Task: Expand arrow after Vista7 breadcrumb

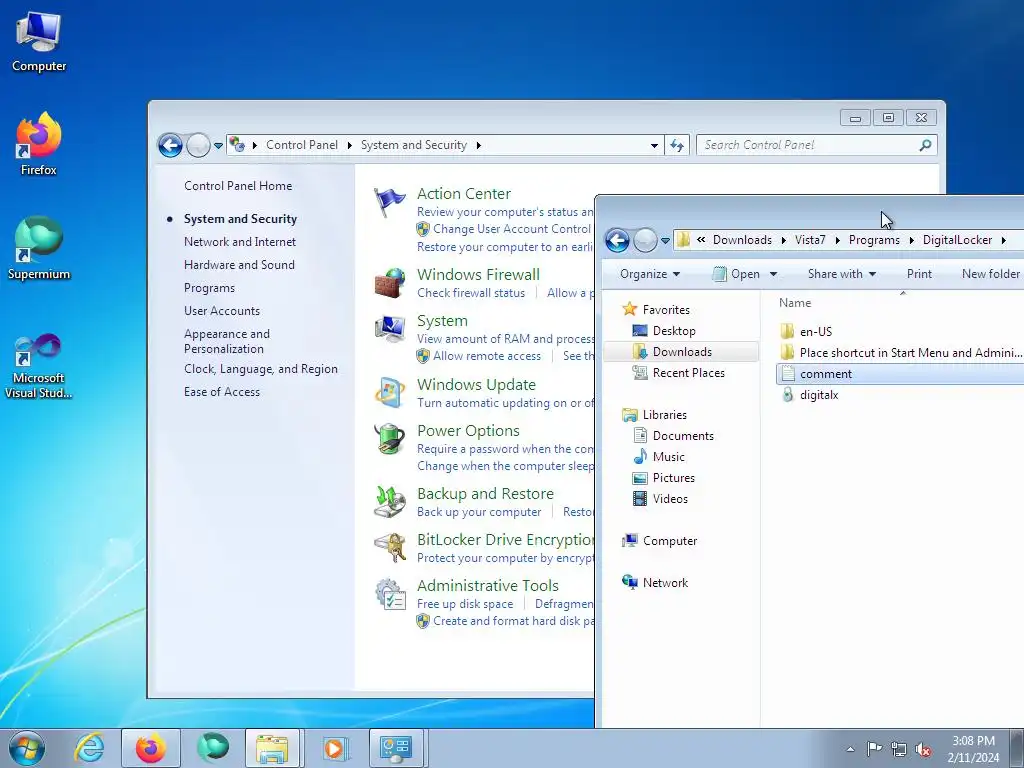Action: 837,240
